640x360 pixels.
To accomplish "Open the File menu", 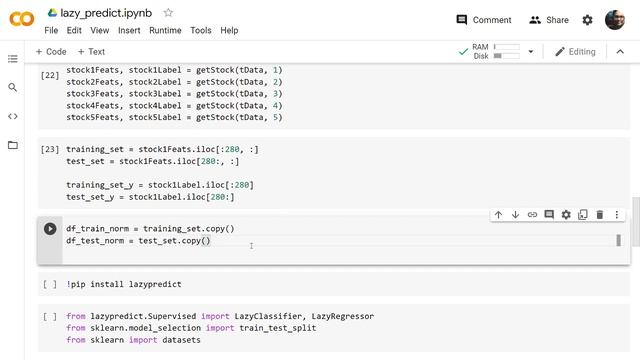I will click(x=51, y=30).
